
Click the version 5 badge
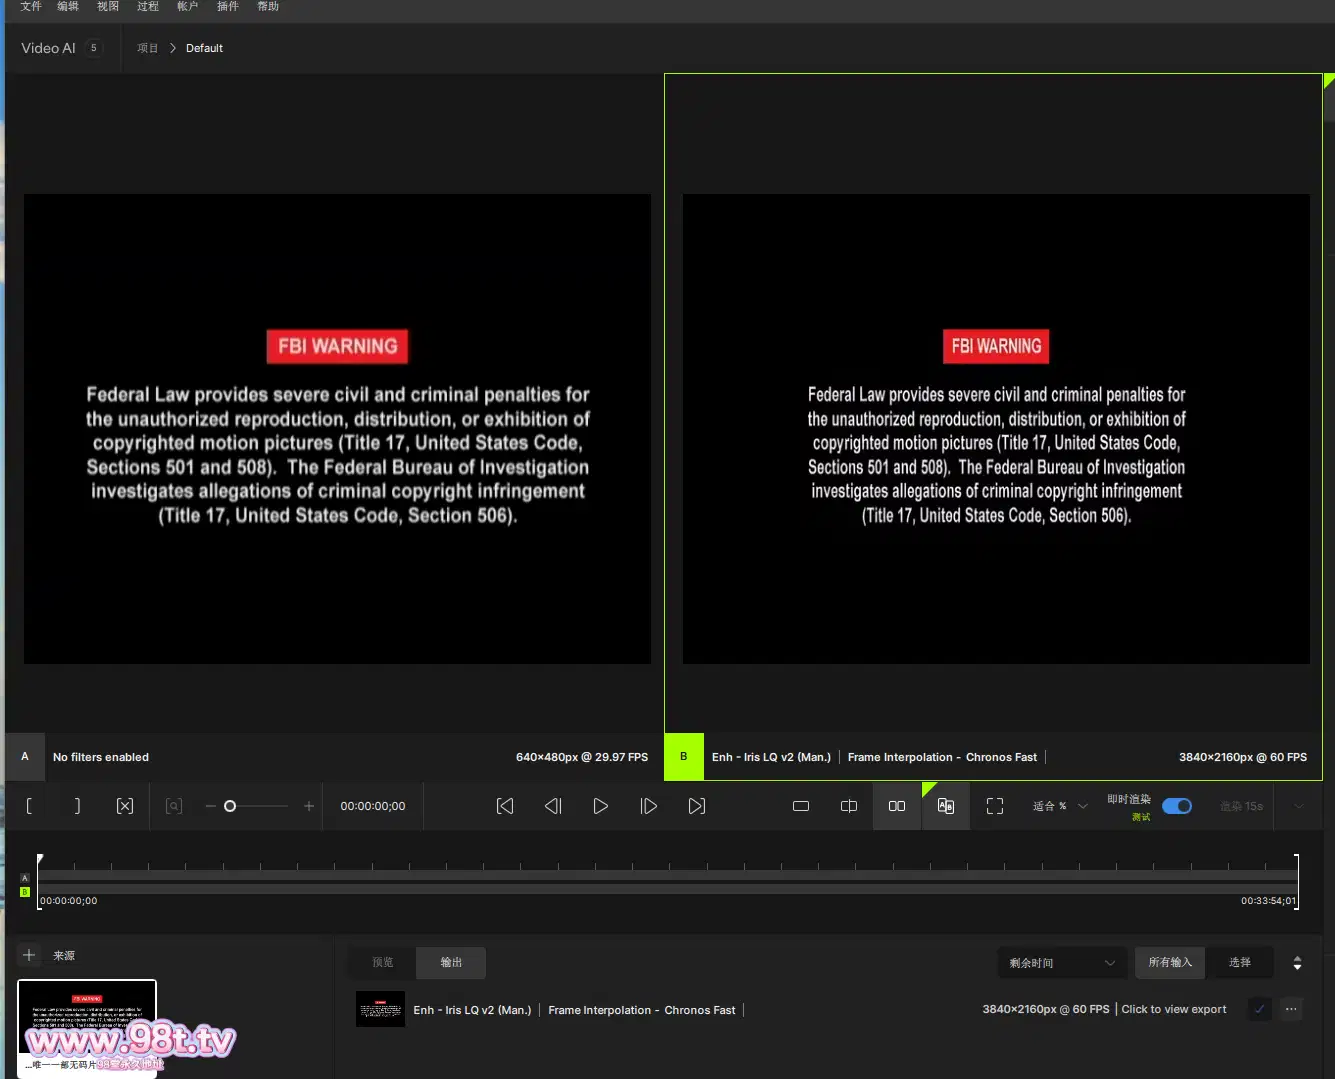click(x=94, y=48)
